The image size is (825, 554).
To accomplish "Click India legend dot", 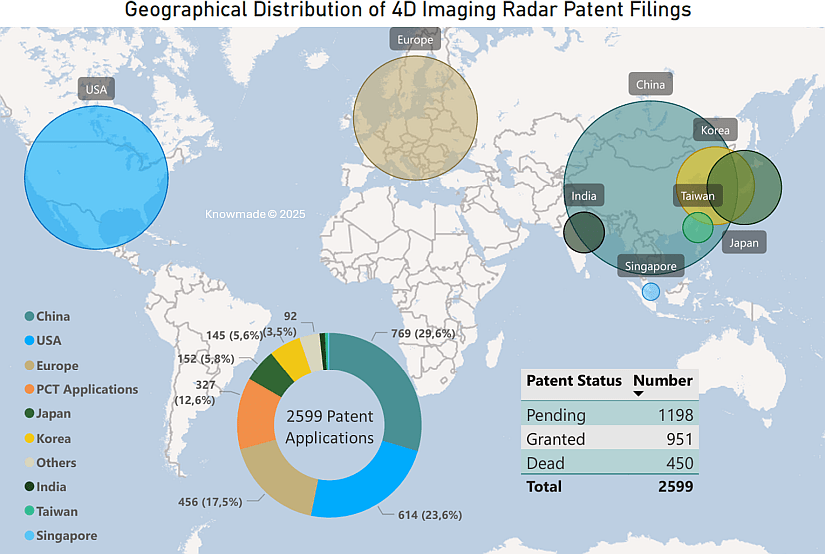I will tap(29, 487).
